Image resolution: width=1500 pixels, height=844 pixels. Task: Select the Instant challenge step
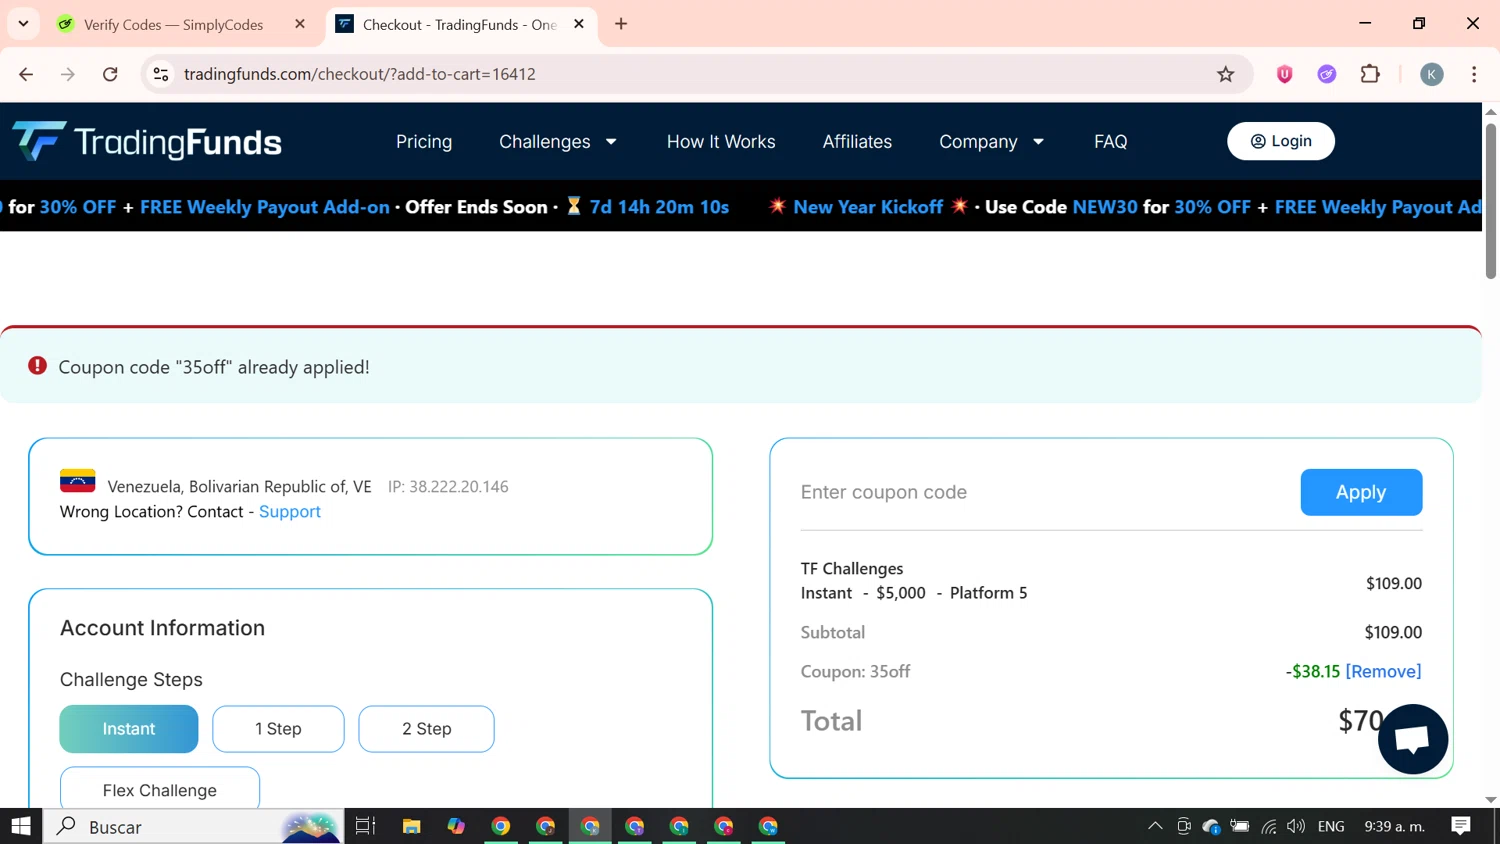point(129,729)
